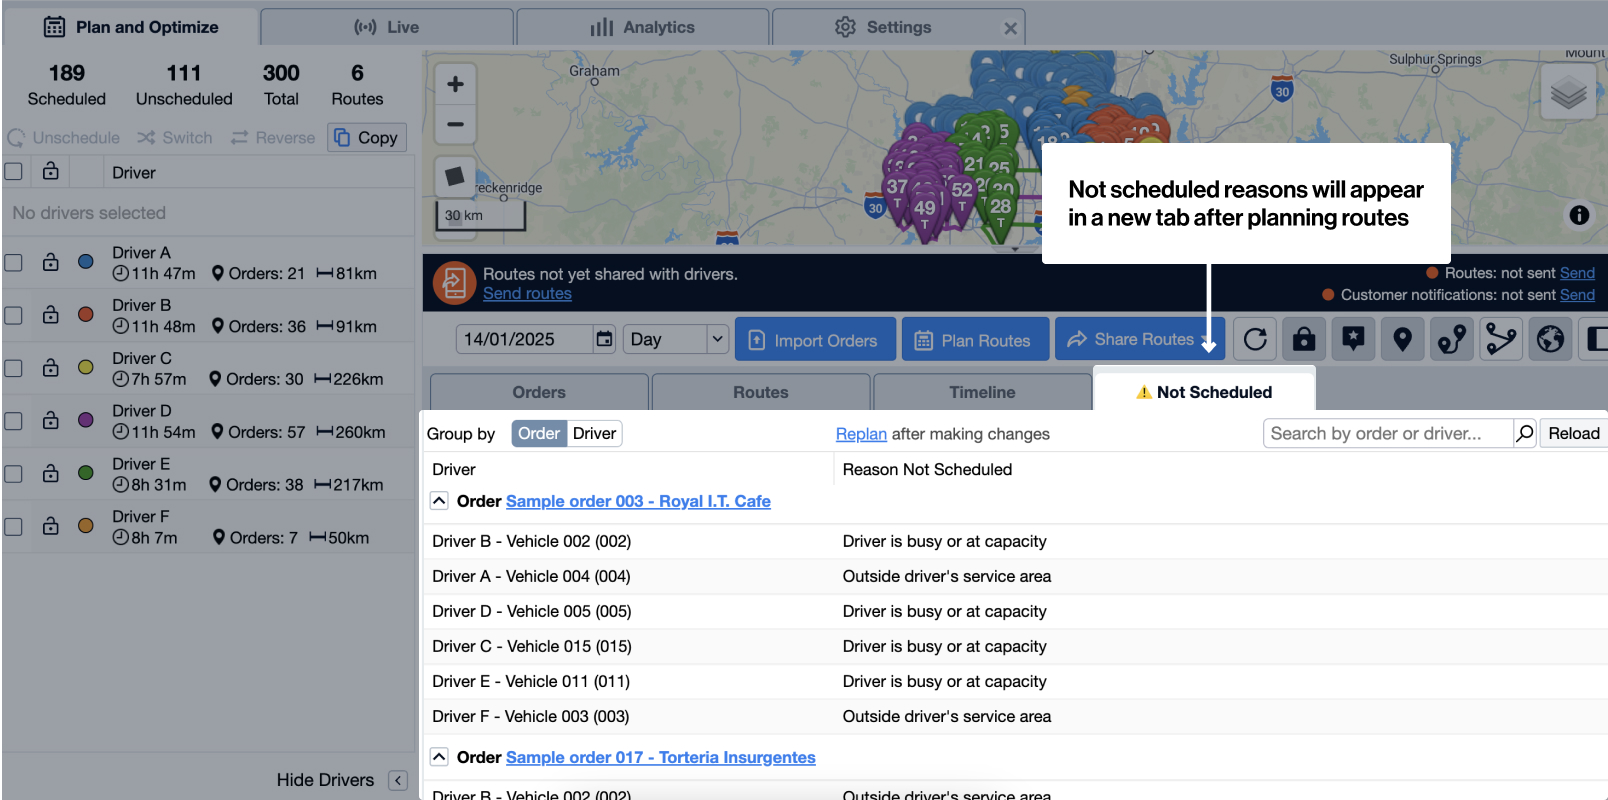Click Driver B's red color dot
Viewport: 1608px width, 800px height.
pos(86,314)
